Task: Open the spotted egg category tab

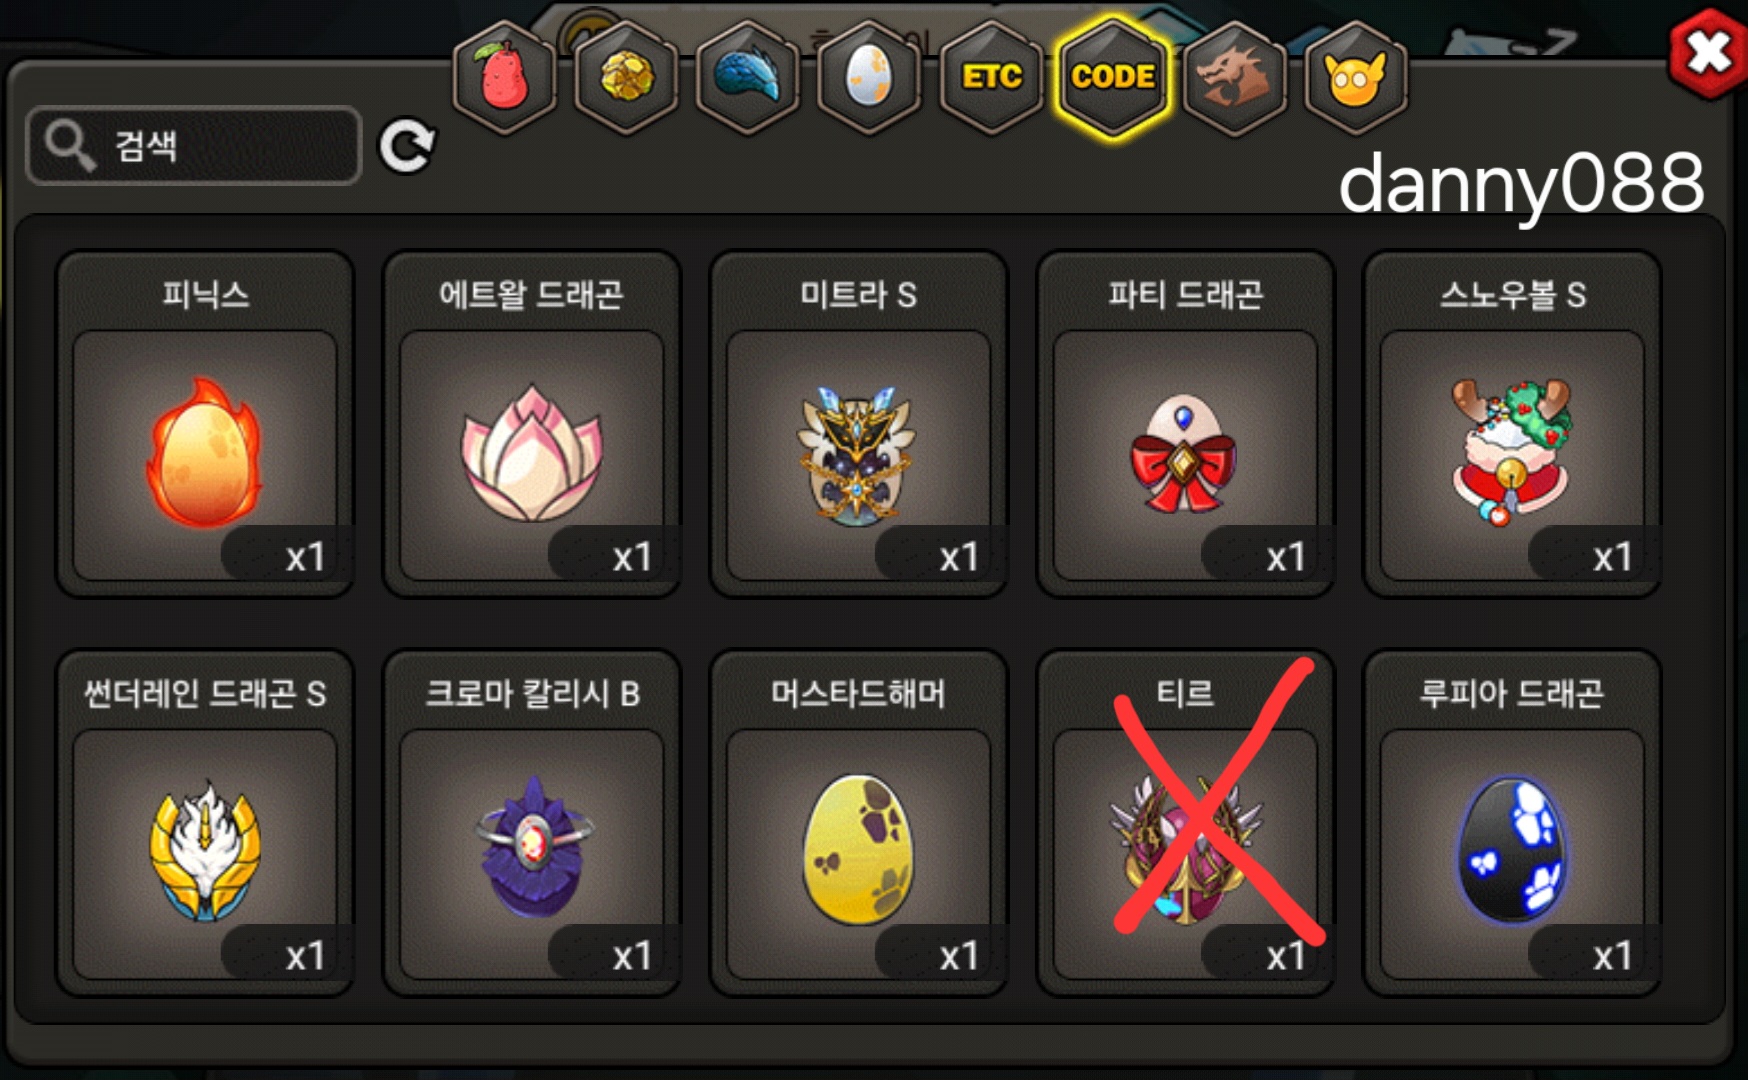Action: [870, 77]
